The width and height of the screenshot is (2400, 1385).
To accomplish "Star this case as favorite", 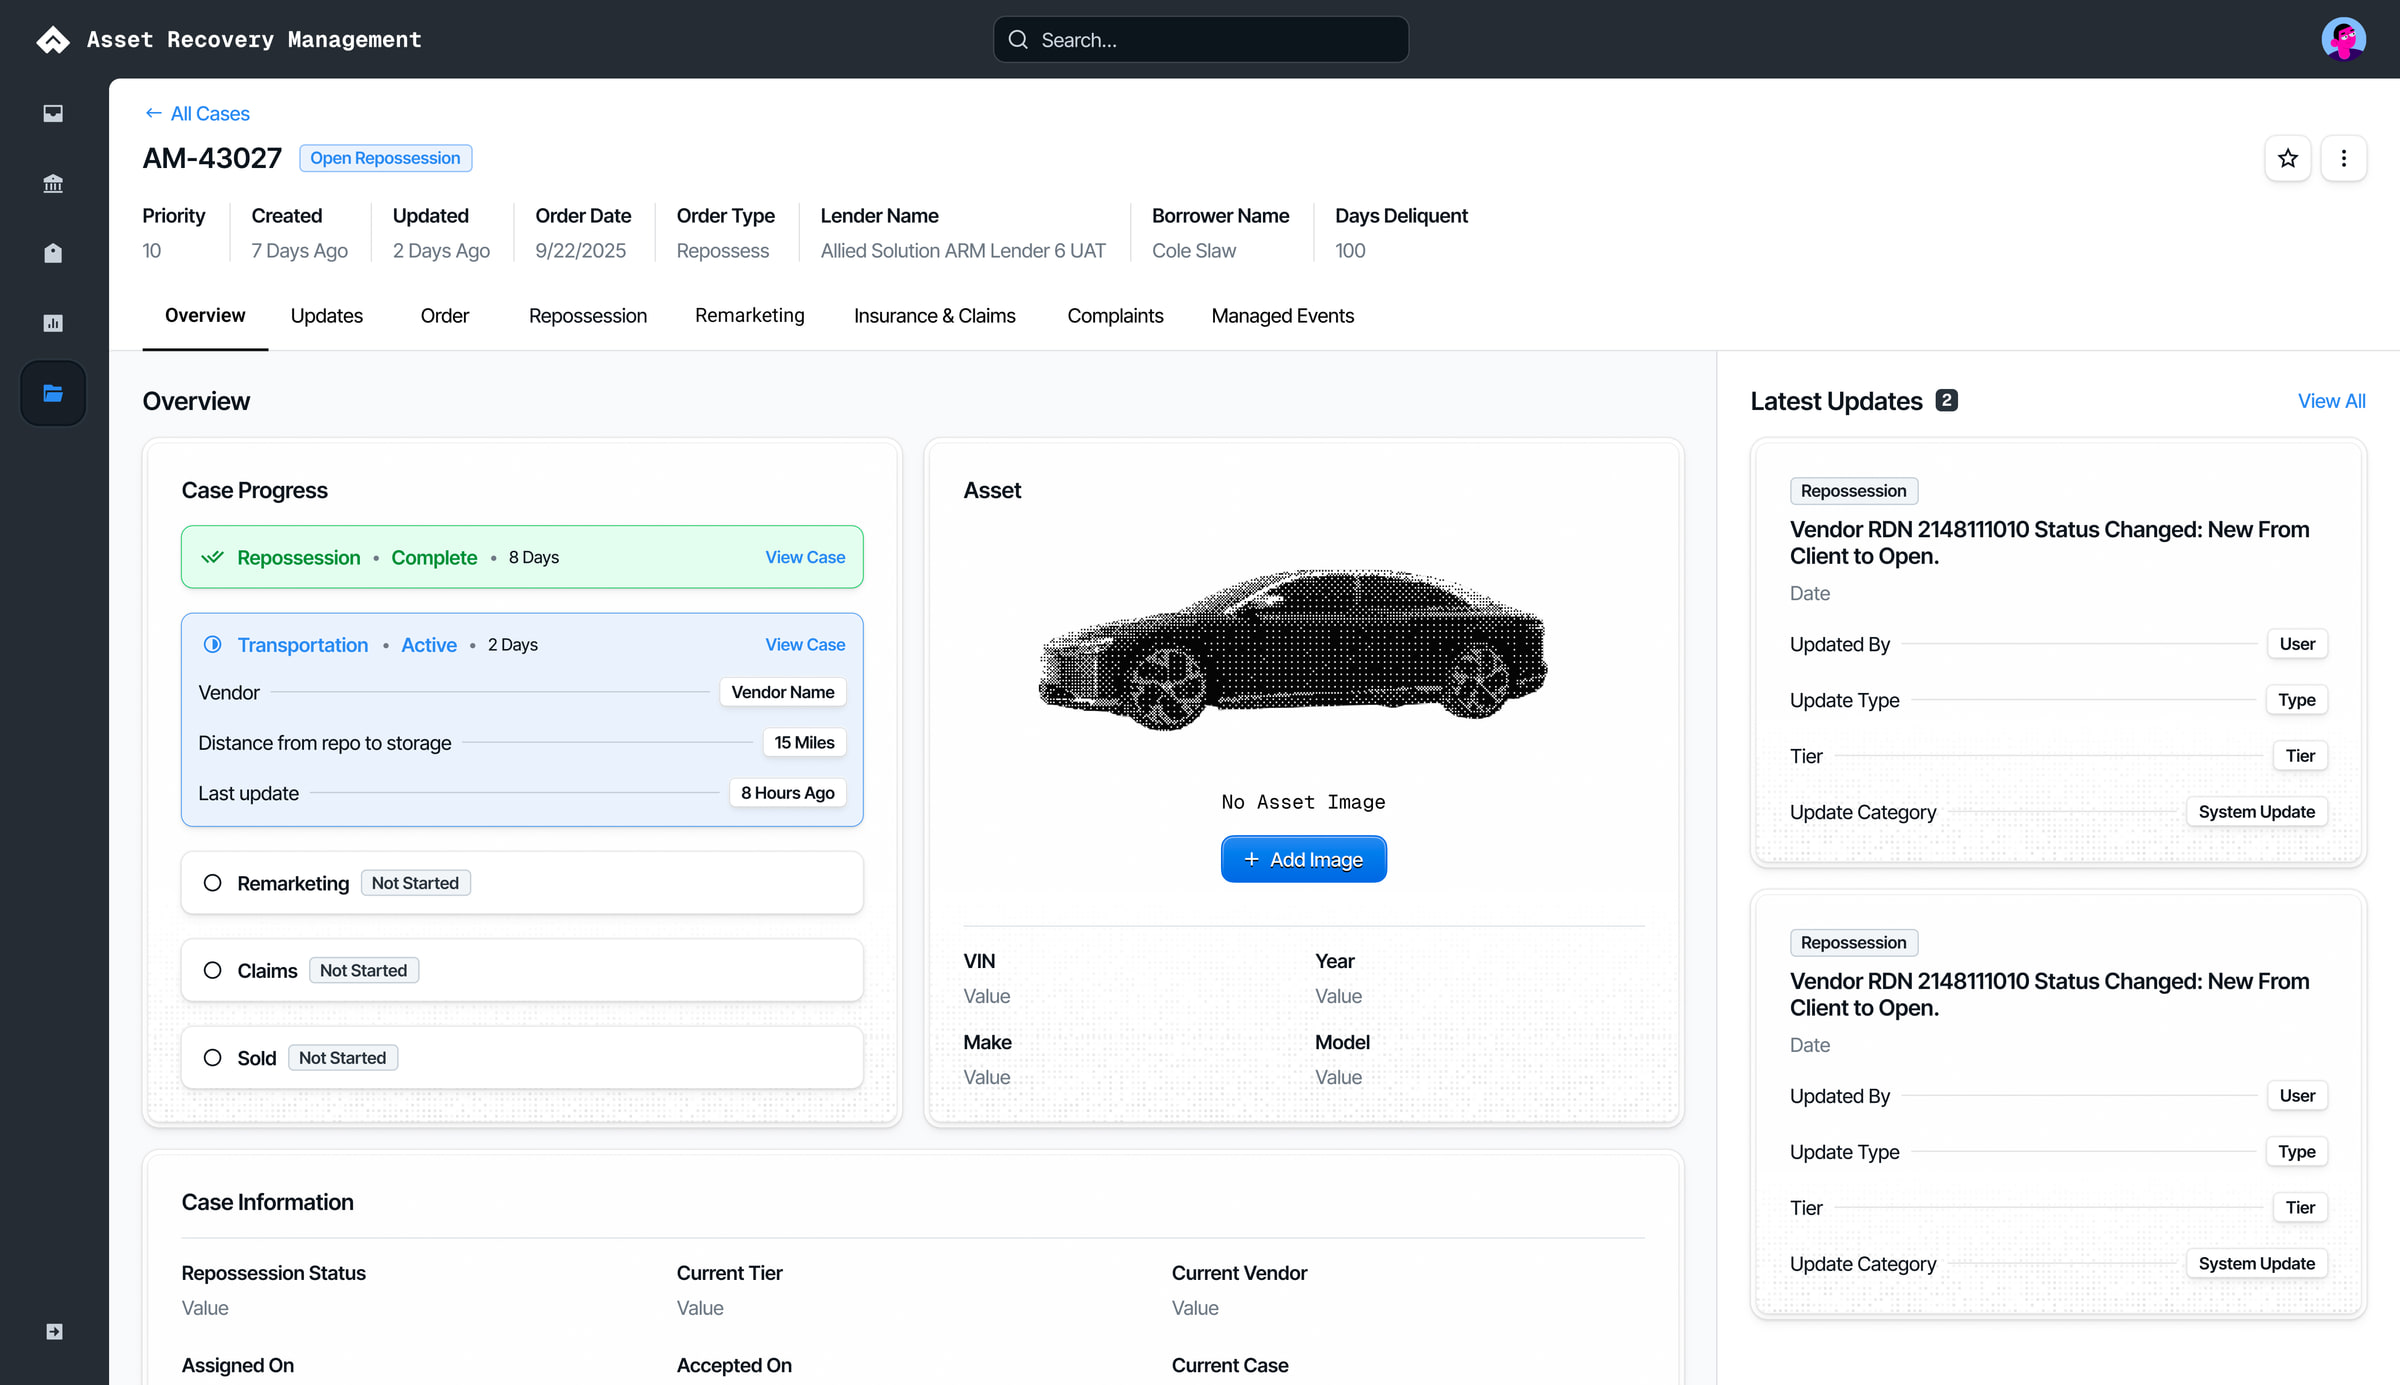I will tap(2288, 158).
